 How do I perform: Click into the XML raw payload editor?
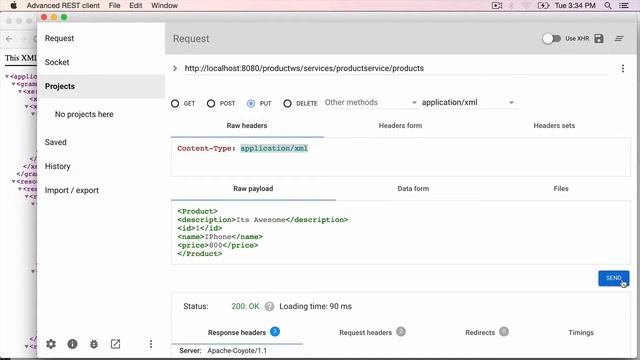[400, 233]
